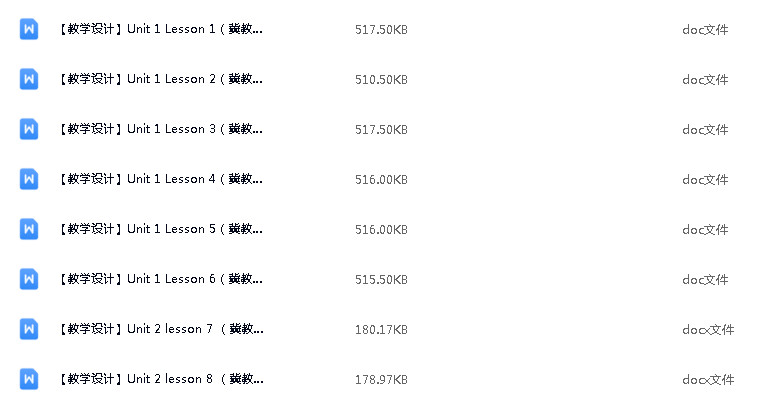Open the Unit 1 Lesson 5 file name

coord(161,229)
